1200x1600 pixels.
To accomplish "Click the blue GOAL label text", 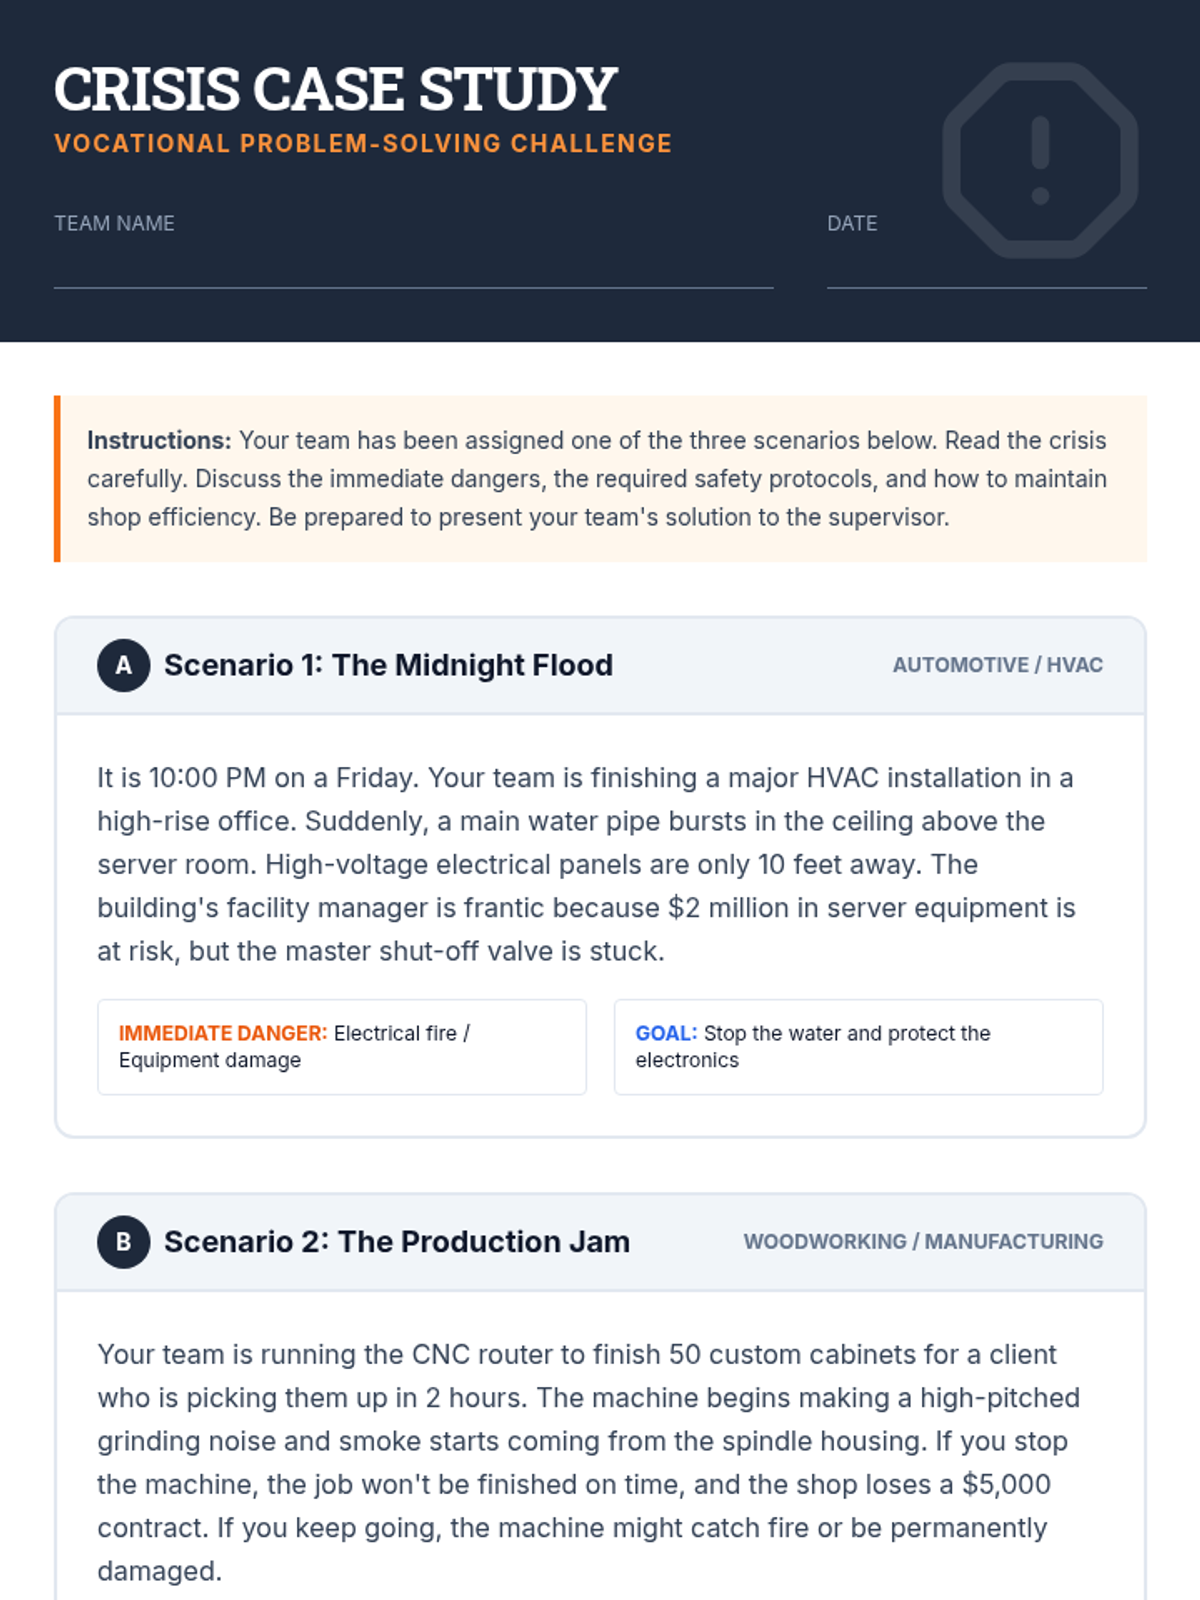I will coord(666,1033).
